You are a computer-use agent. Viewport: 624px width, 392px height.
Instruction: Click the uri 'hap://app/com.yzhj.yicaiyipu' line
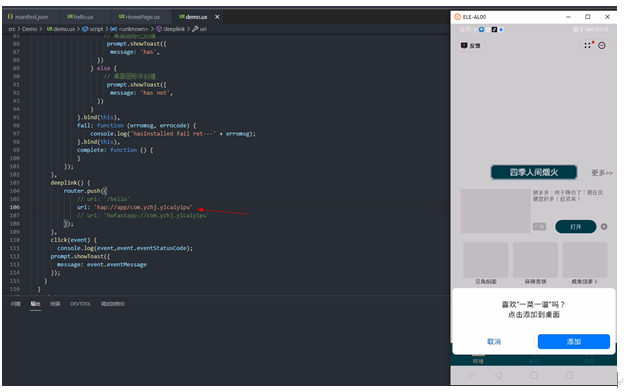tap(135, 207)
